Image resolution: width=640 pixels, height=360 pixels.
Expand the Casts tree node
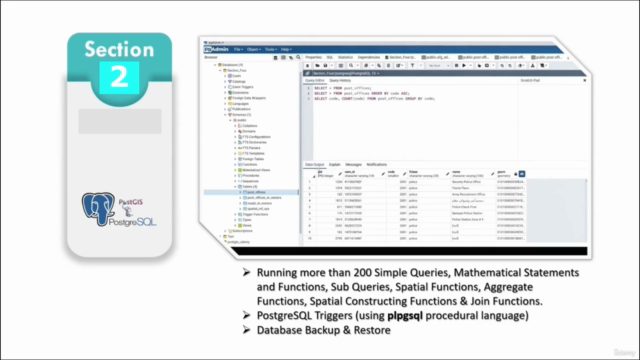(225, 76)
